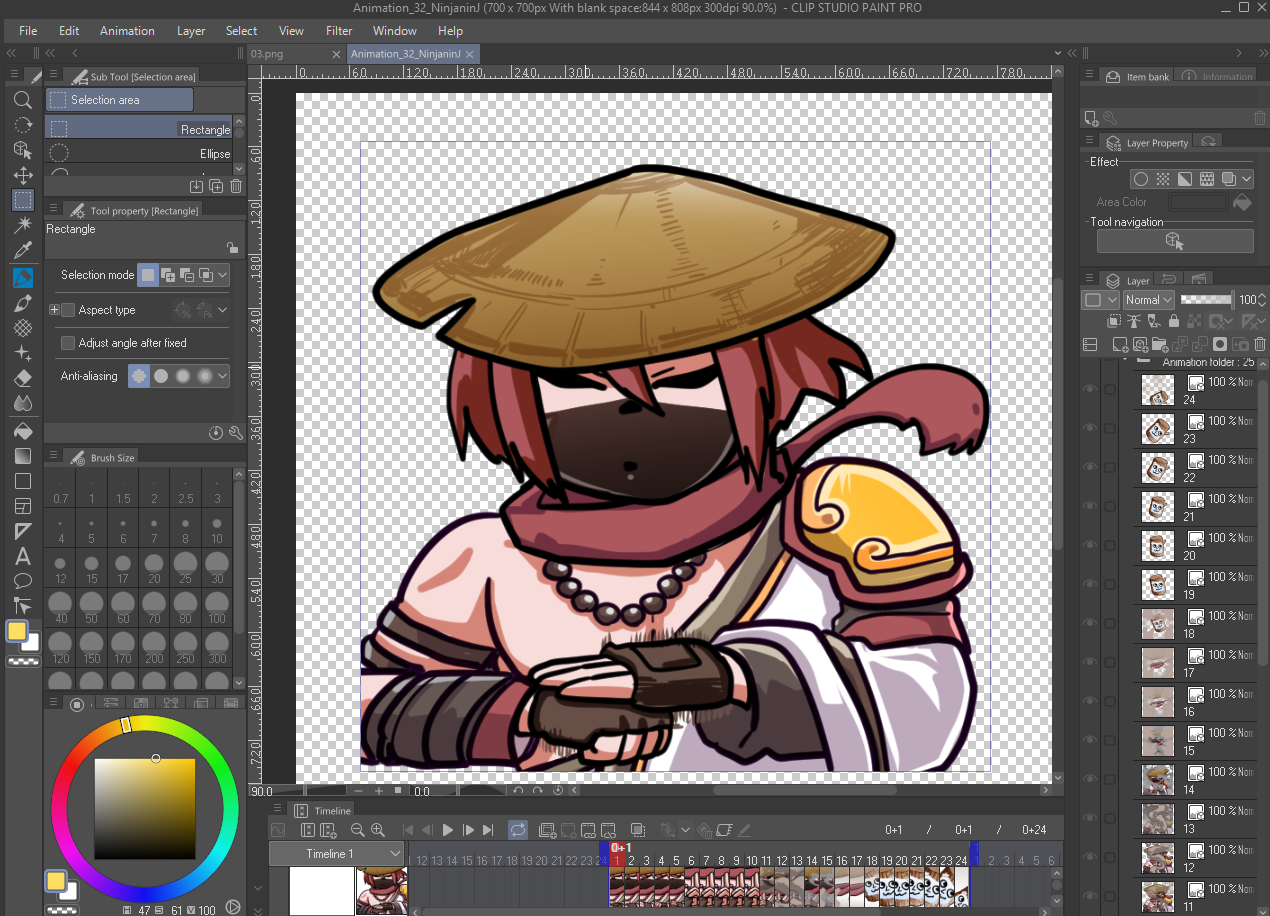
Task: Pick brush size 20 preset
Action: point(154,569)
